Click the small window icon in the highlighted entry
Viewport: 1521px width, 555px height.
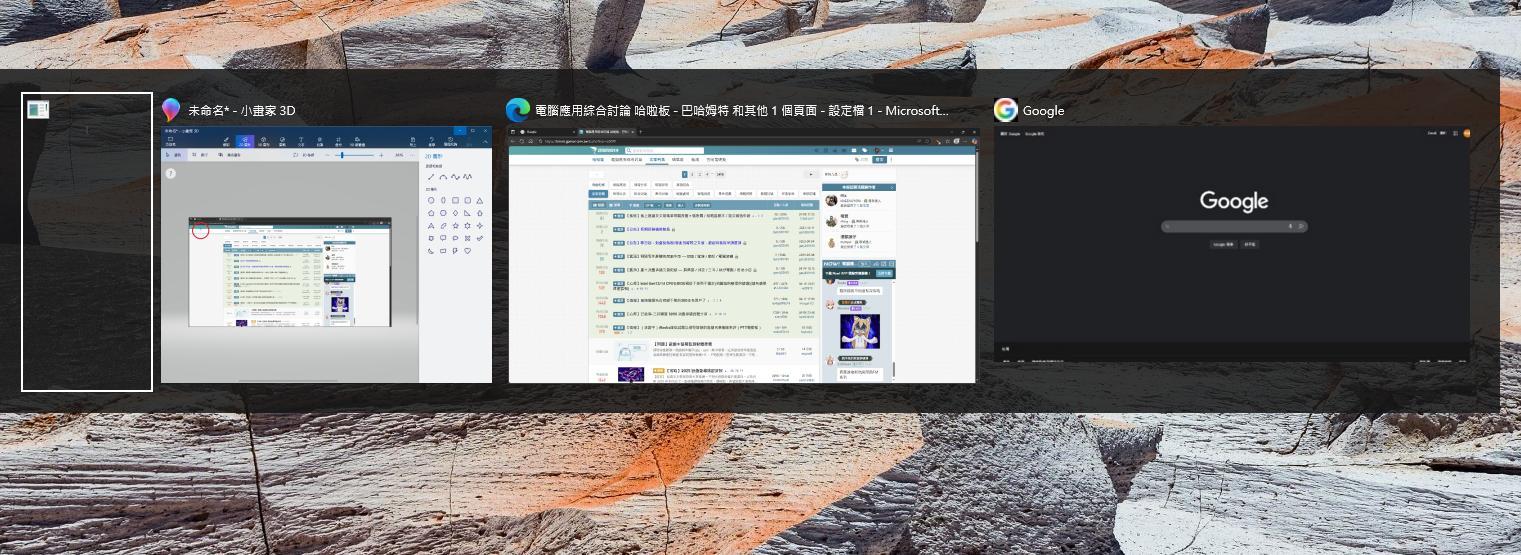click(38, 110)
